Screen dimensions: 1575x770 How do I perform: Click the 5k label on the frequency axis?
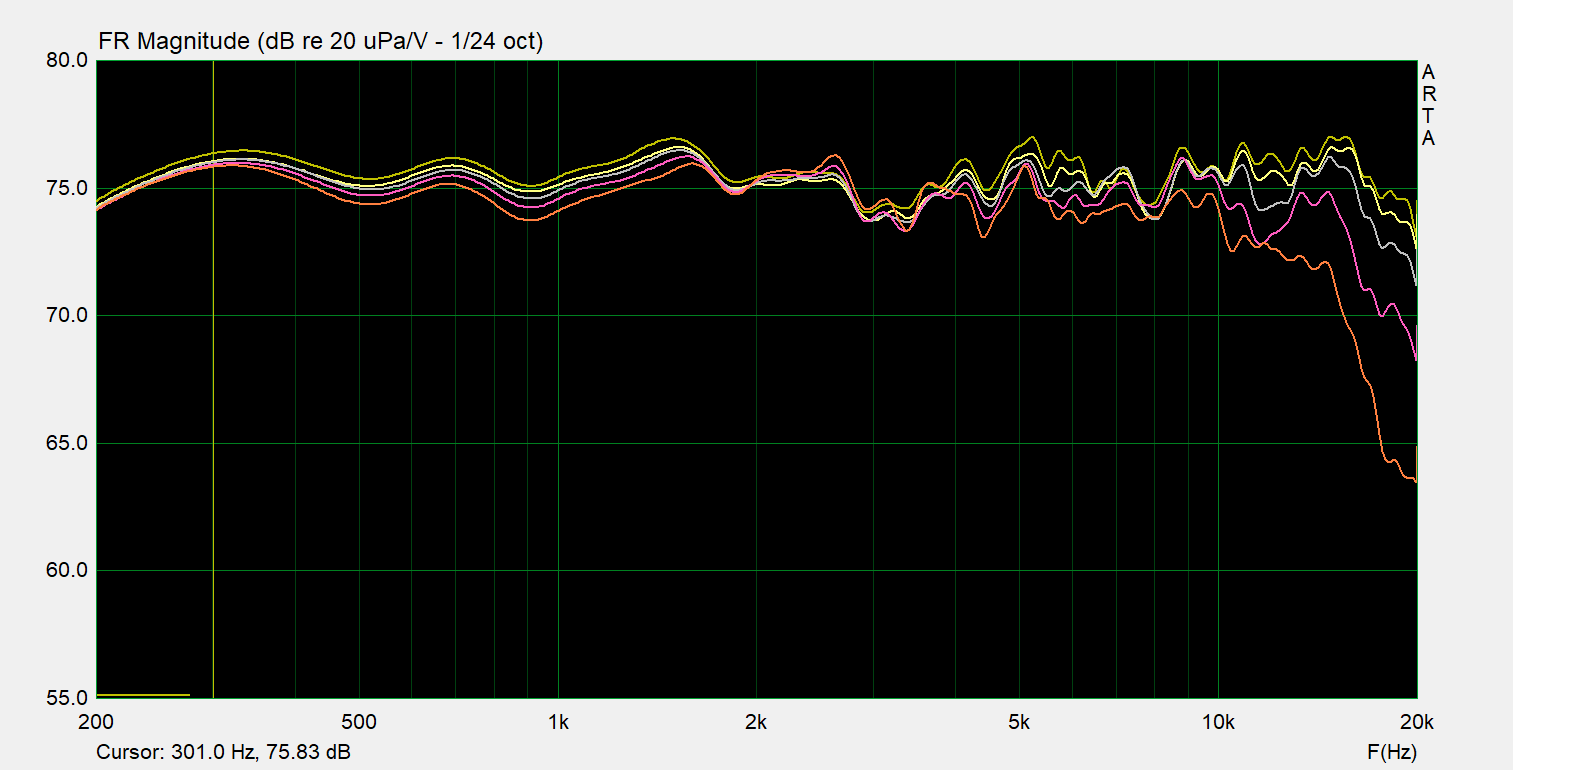[x=1019, y=722]
